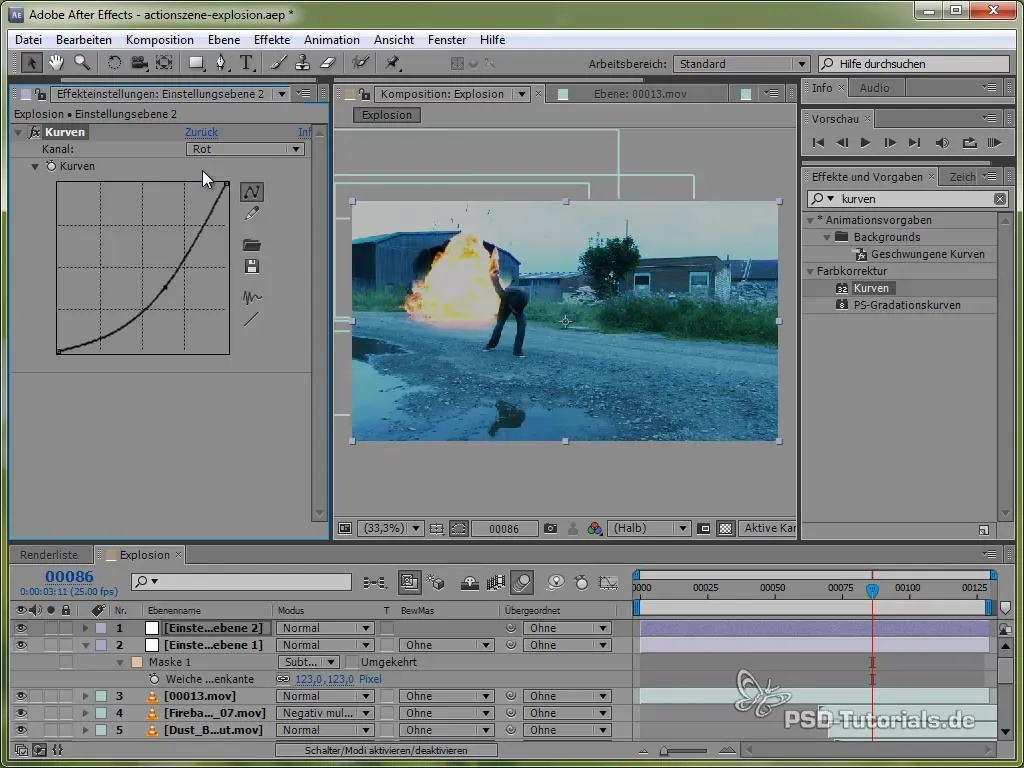Toggle motion blur for the timeline
The image size is (1024, 768).
522,583
